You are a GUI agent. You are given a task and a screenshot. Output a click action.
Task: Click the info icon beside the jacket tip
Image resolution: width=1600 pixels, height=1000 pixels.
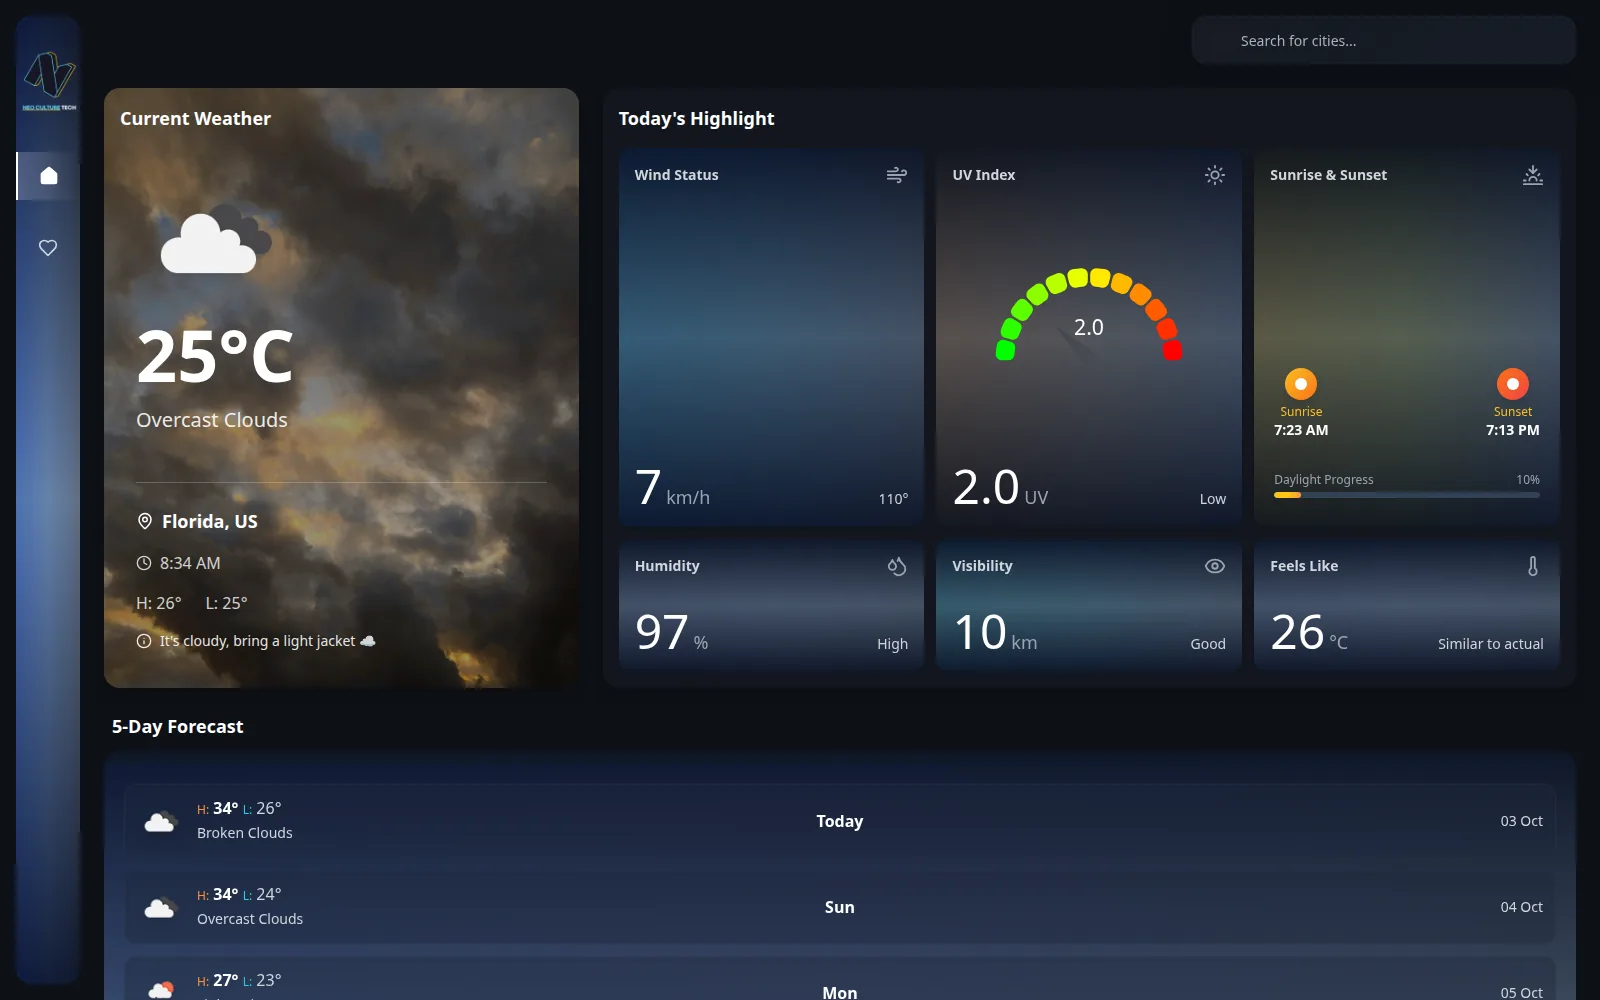point(144,641)
